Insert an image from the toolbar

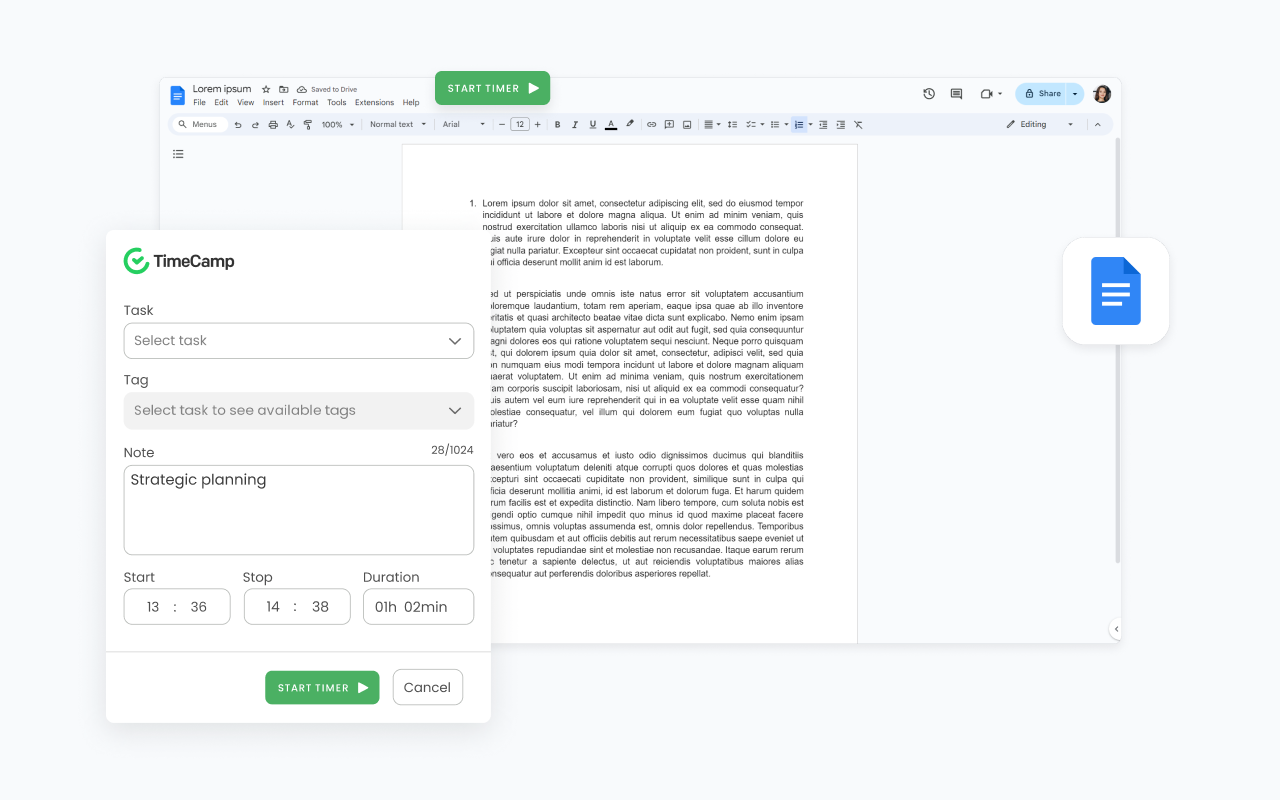coord(687,123)
